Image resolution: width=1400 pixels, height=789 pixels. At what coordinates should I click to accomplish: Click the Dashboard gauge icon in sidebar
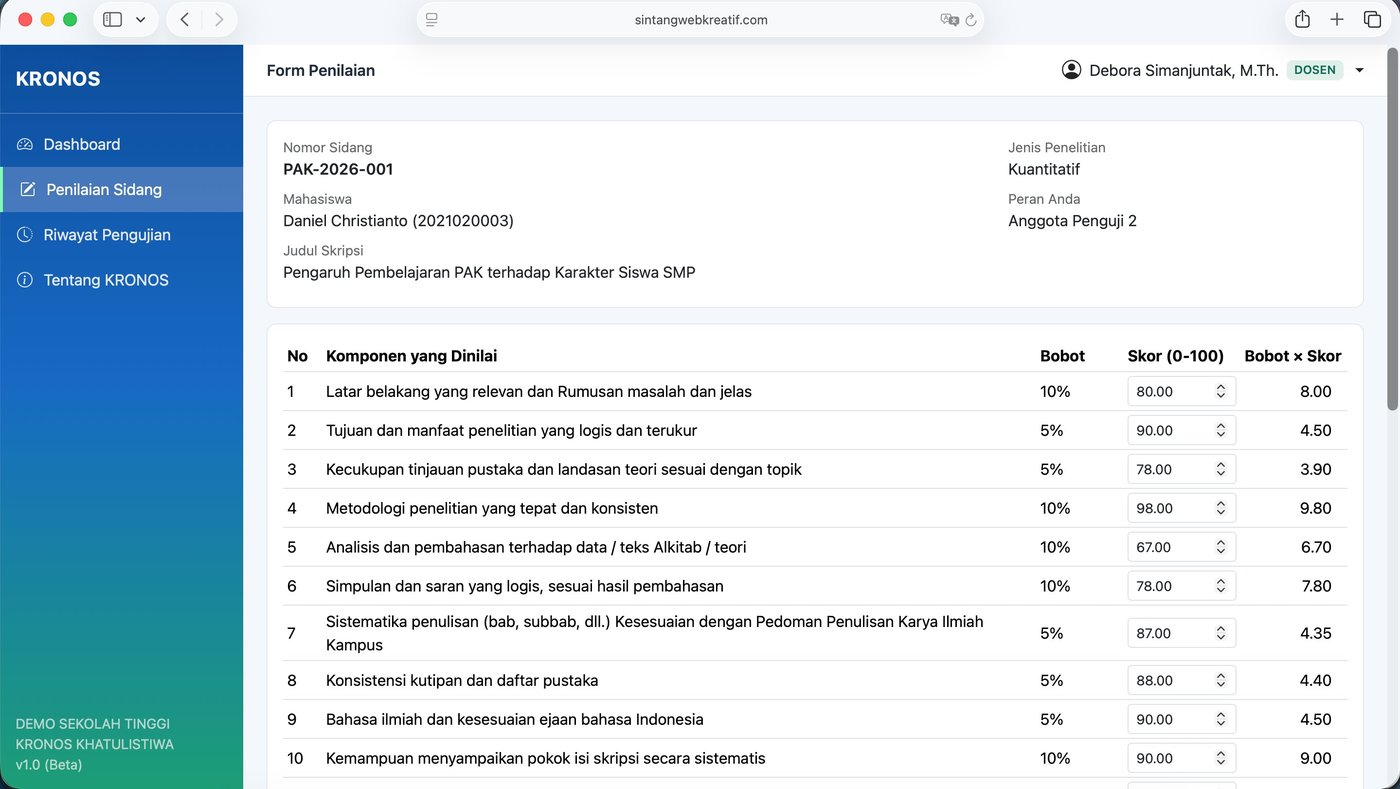coord(25,144)
